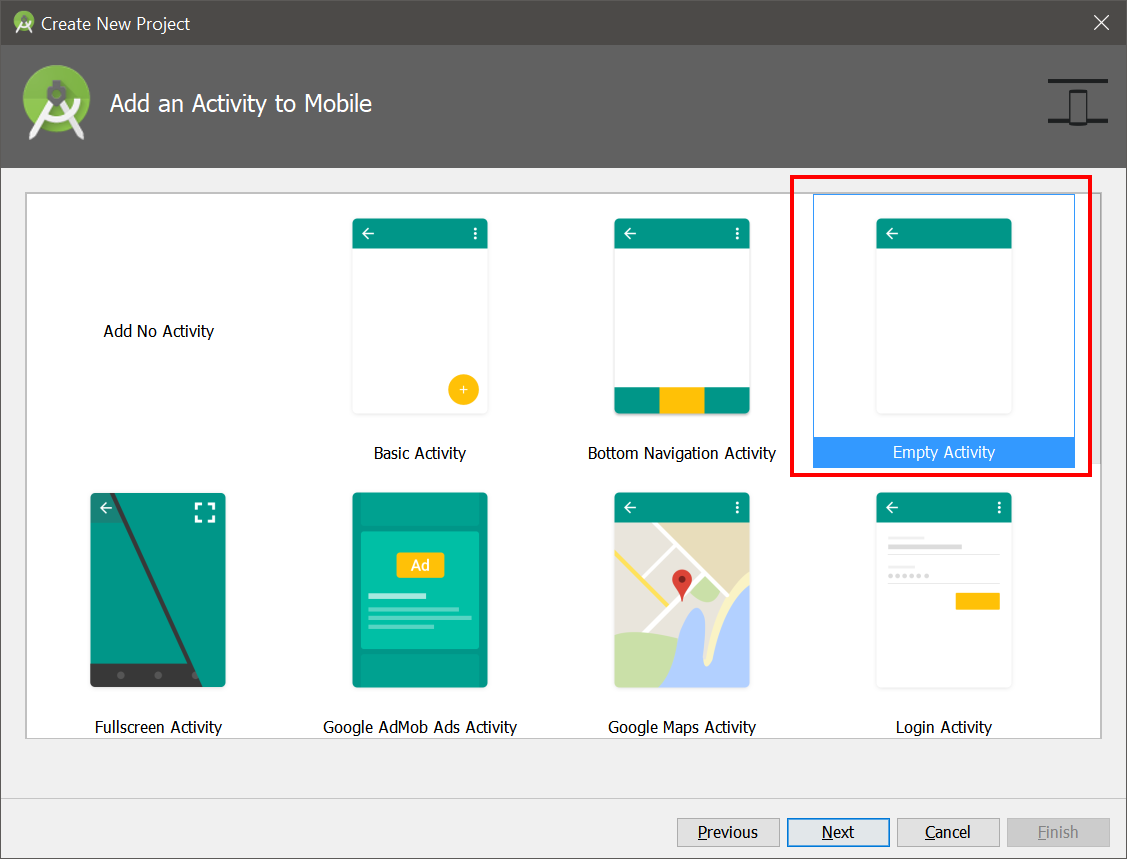Click the Next button
This screenshot has width=1127, height=859.
838,832
